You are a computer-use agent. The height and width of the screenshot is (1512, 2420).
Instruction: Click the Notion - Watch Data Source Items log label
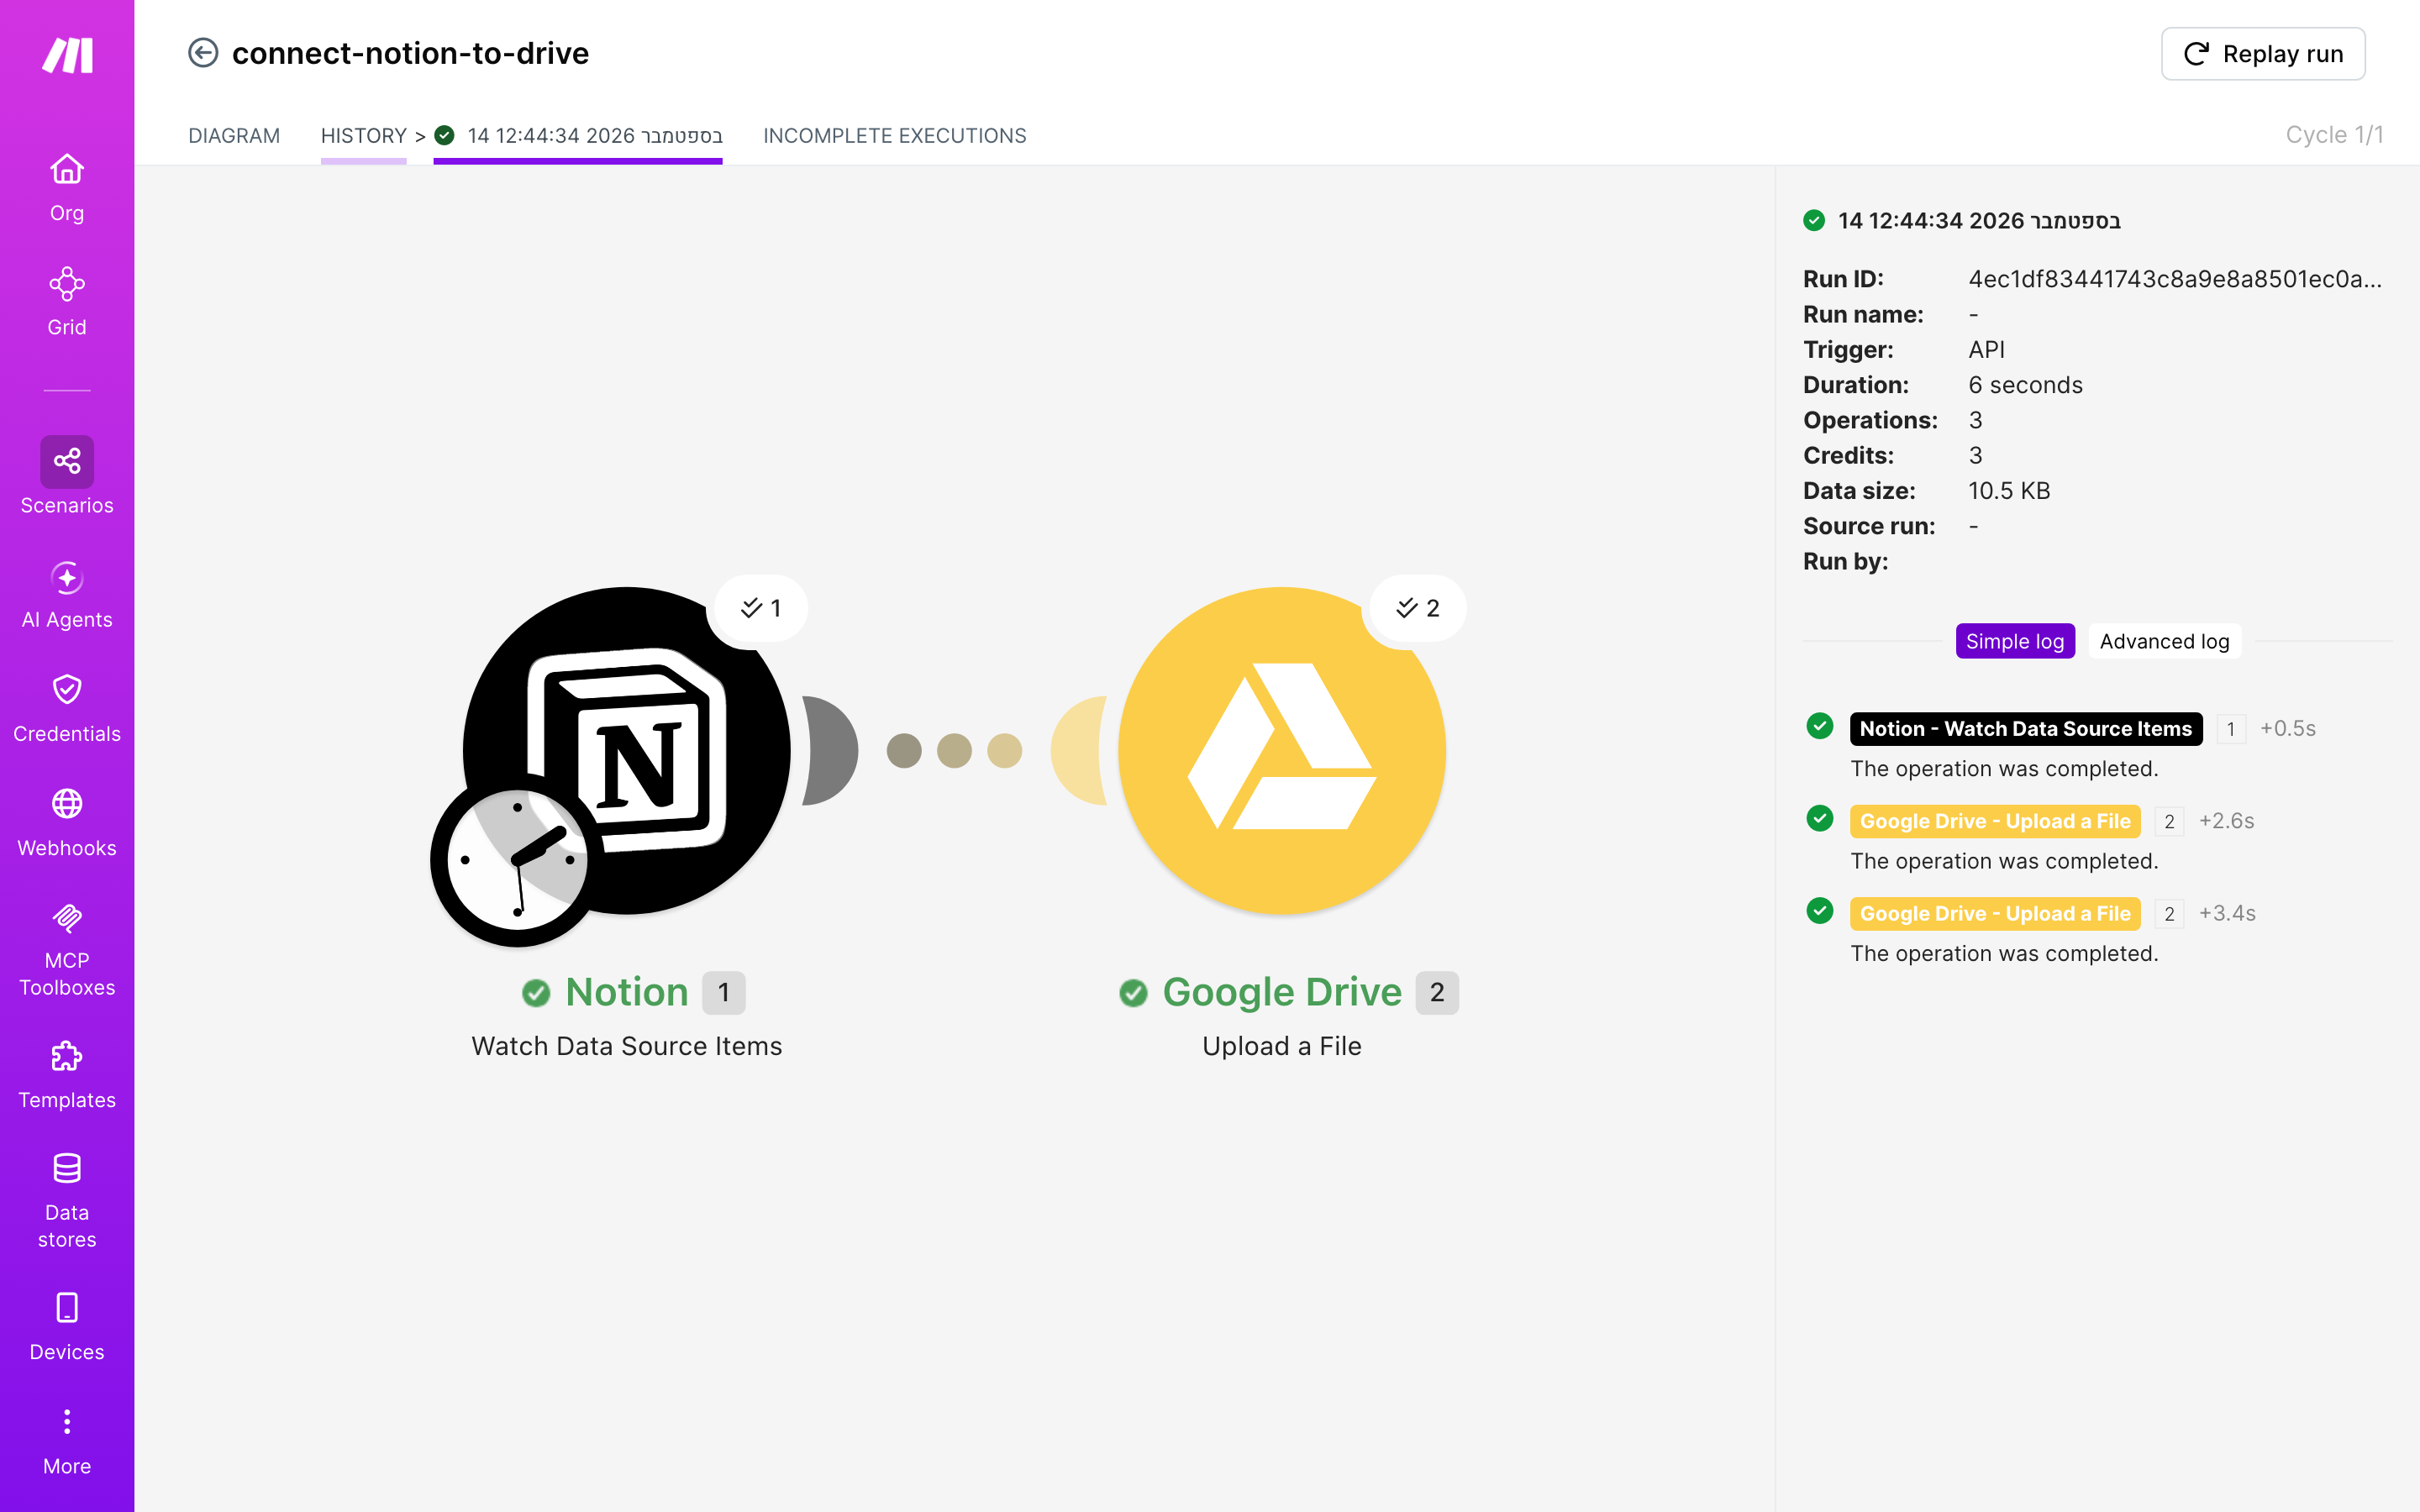pos(2025,729)
